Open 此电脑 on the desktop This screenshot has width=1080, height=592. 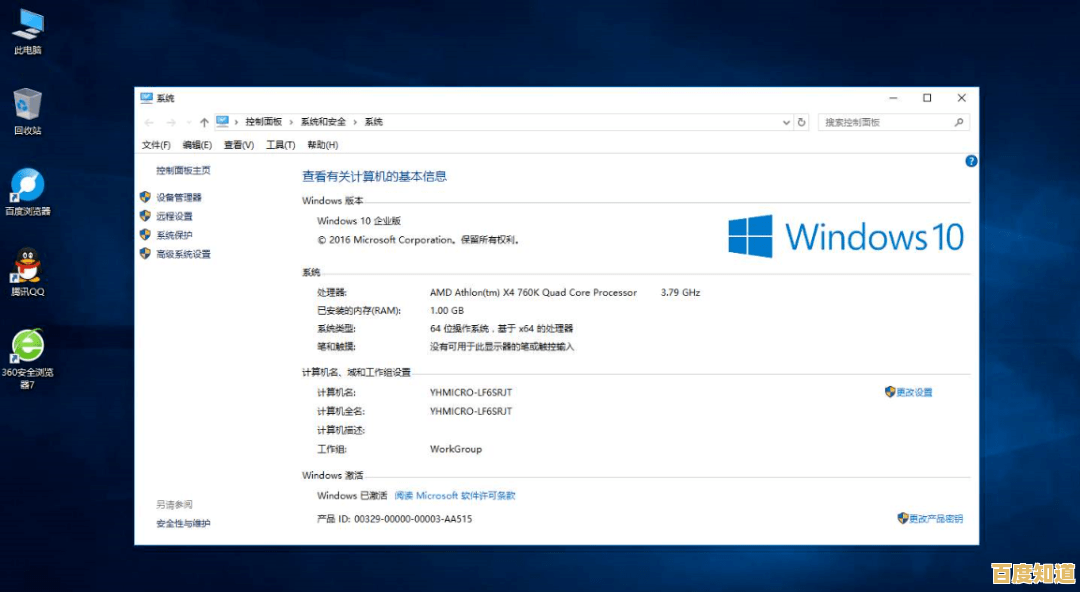tap(27, 22)
